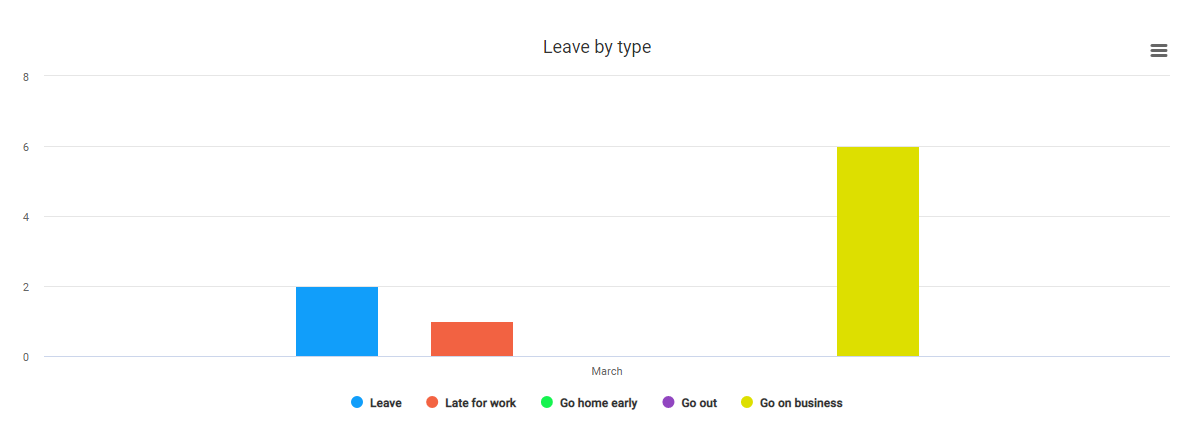
Task: Toggle the Leave series label in legend
Action: tap(385, 403)
